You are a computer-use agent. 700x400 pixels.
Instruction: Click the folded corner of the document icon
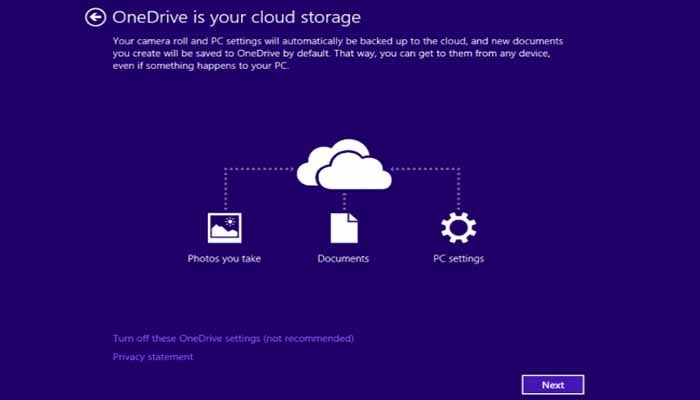(x=353, y=217)
